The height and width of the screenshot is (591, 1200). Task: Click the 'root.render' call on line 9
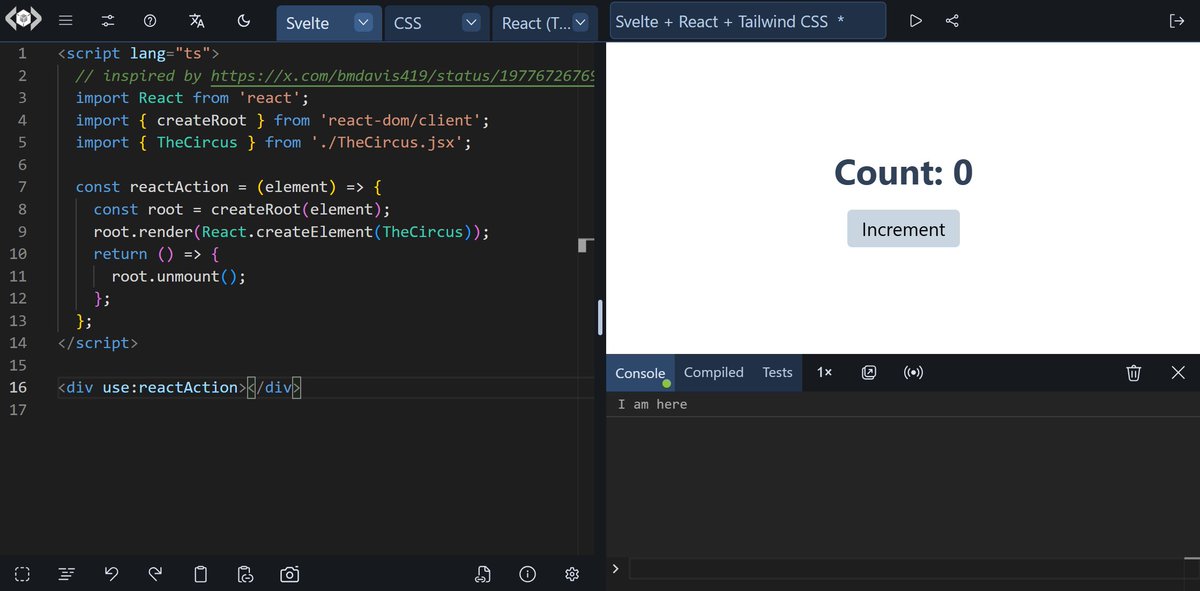[143, 232]
